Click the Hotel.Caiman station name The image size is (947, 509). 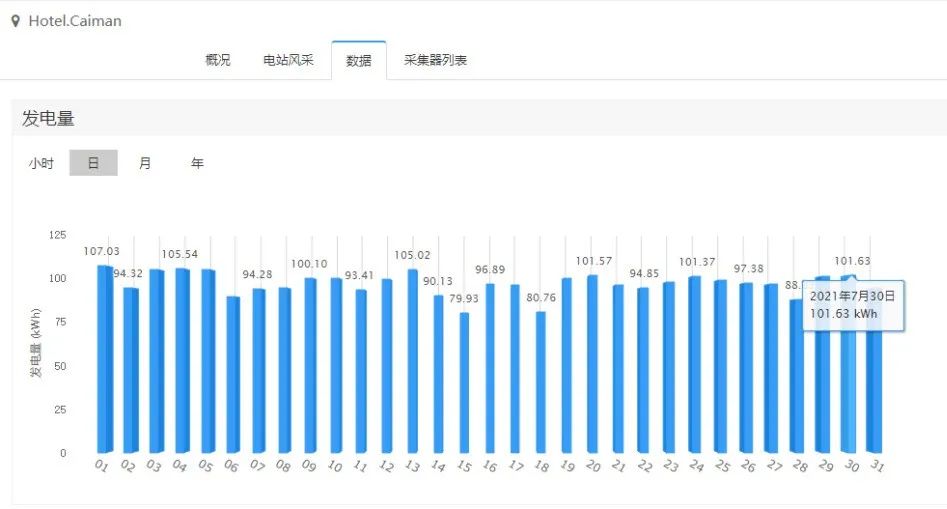click(x=75, y=21)
